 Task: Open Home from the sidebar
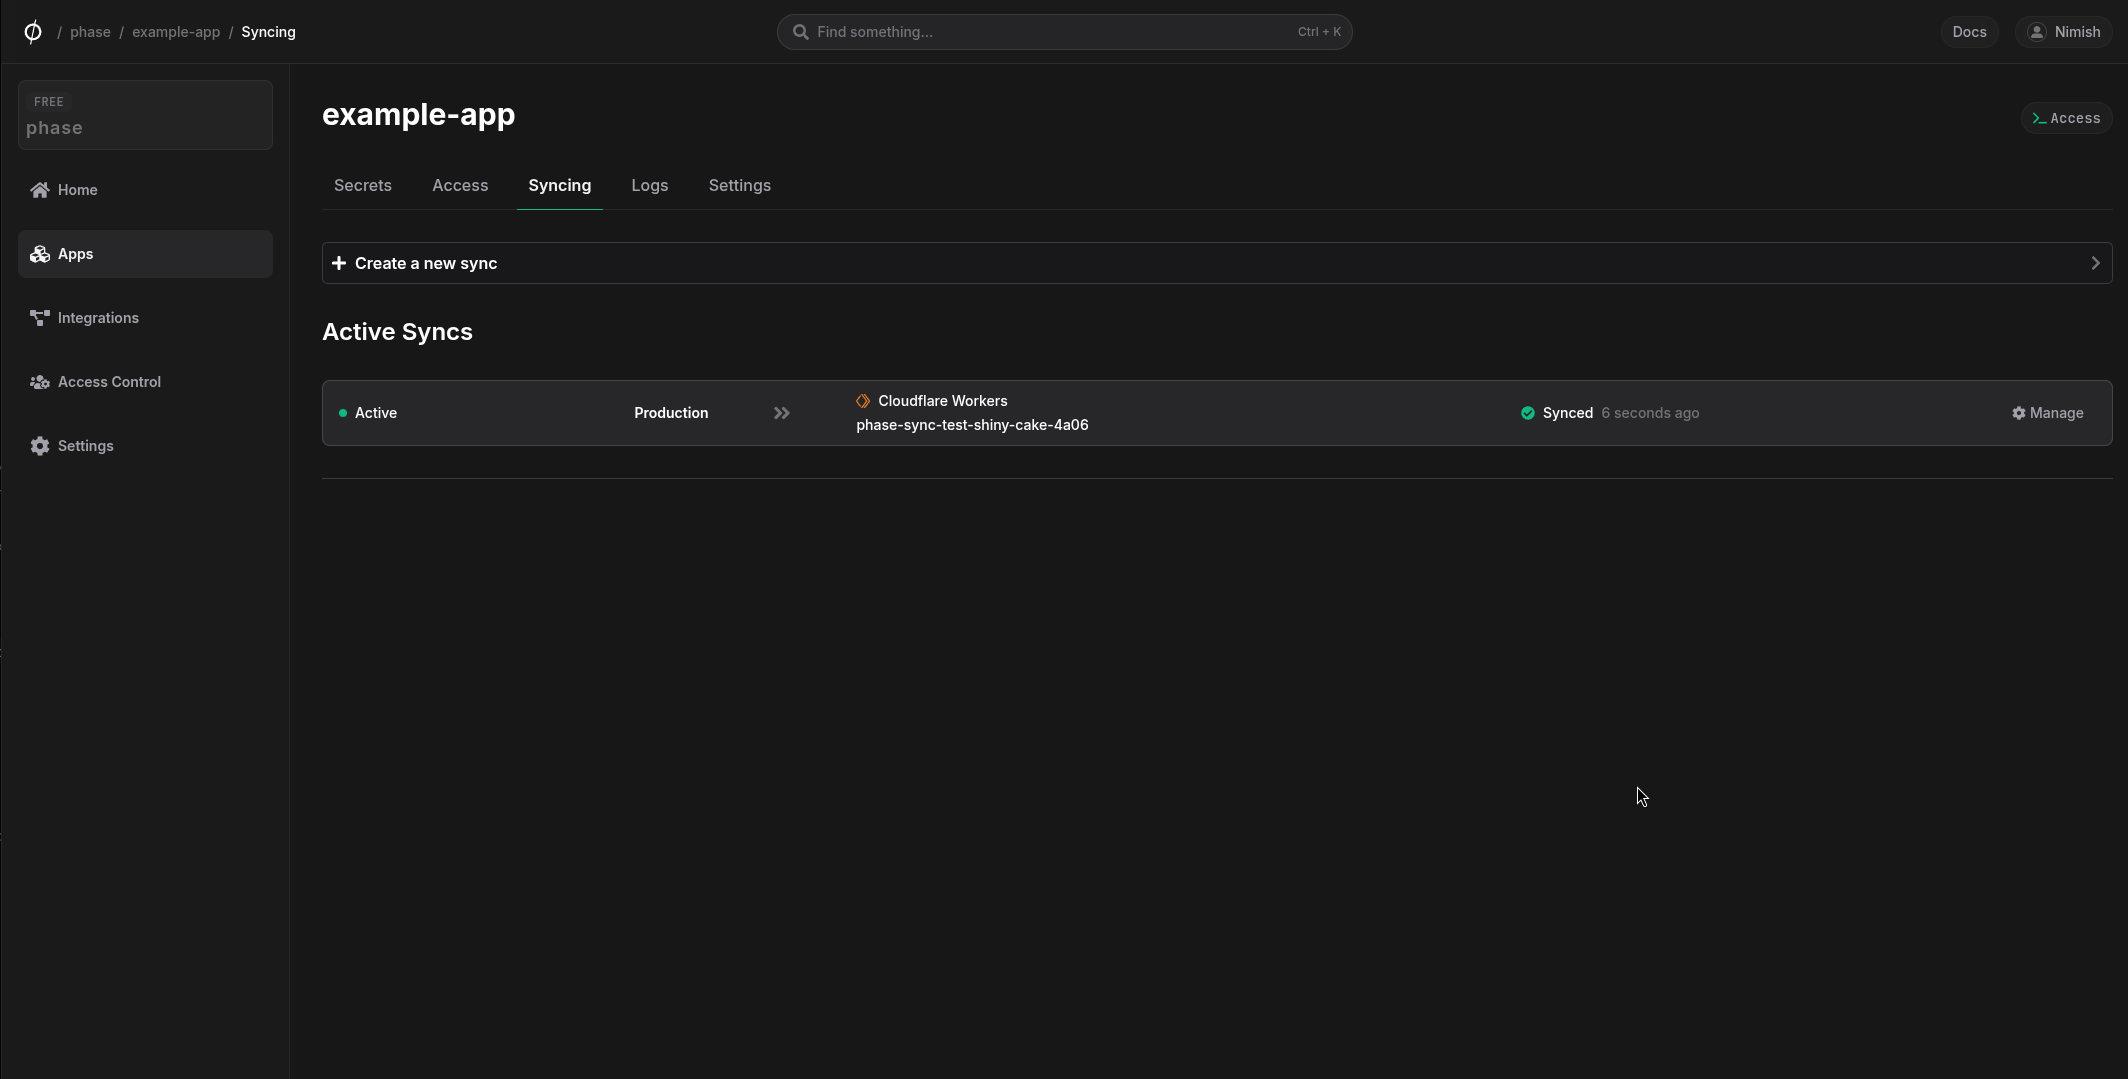(x=77, y=190)
